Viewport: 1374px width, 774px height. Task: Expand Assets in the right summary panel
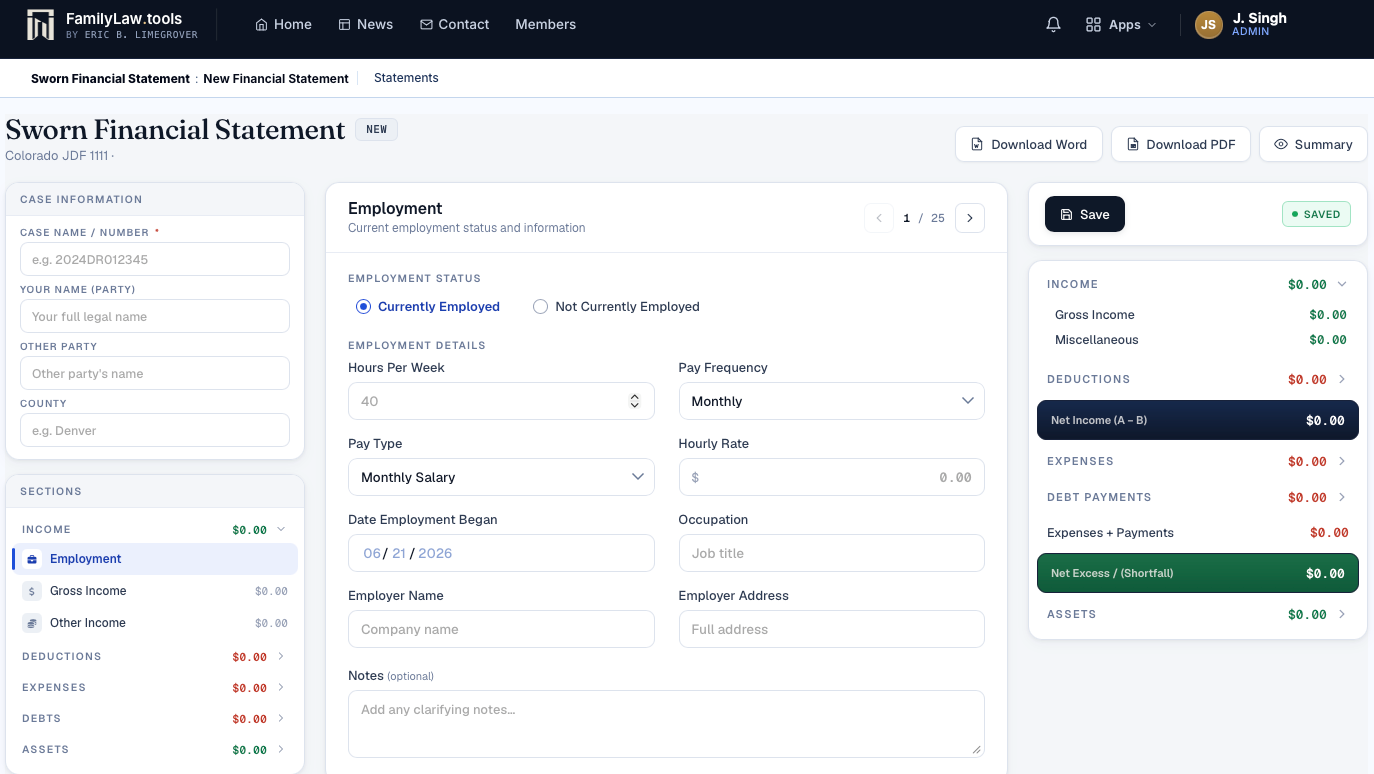[1197, 615]
